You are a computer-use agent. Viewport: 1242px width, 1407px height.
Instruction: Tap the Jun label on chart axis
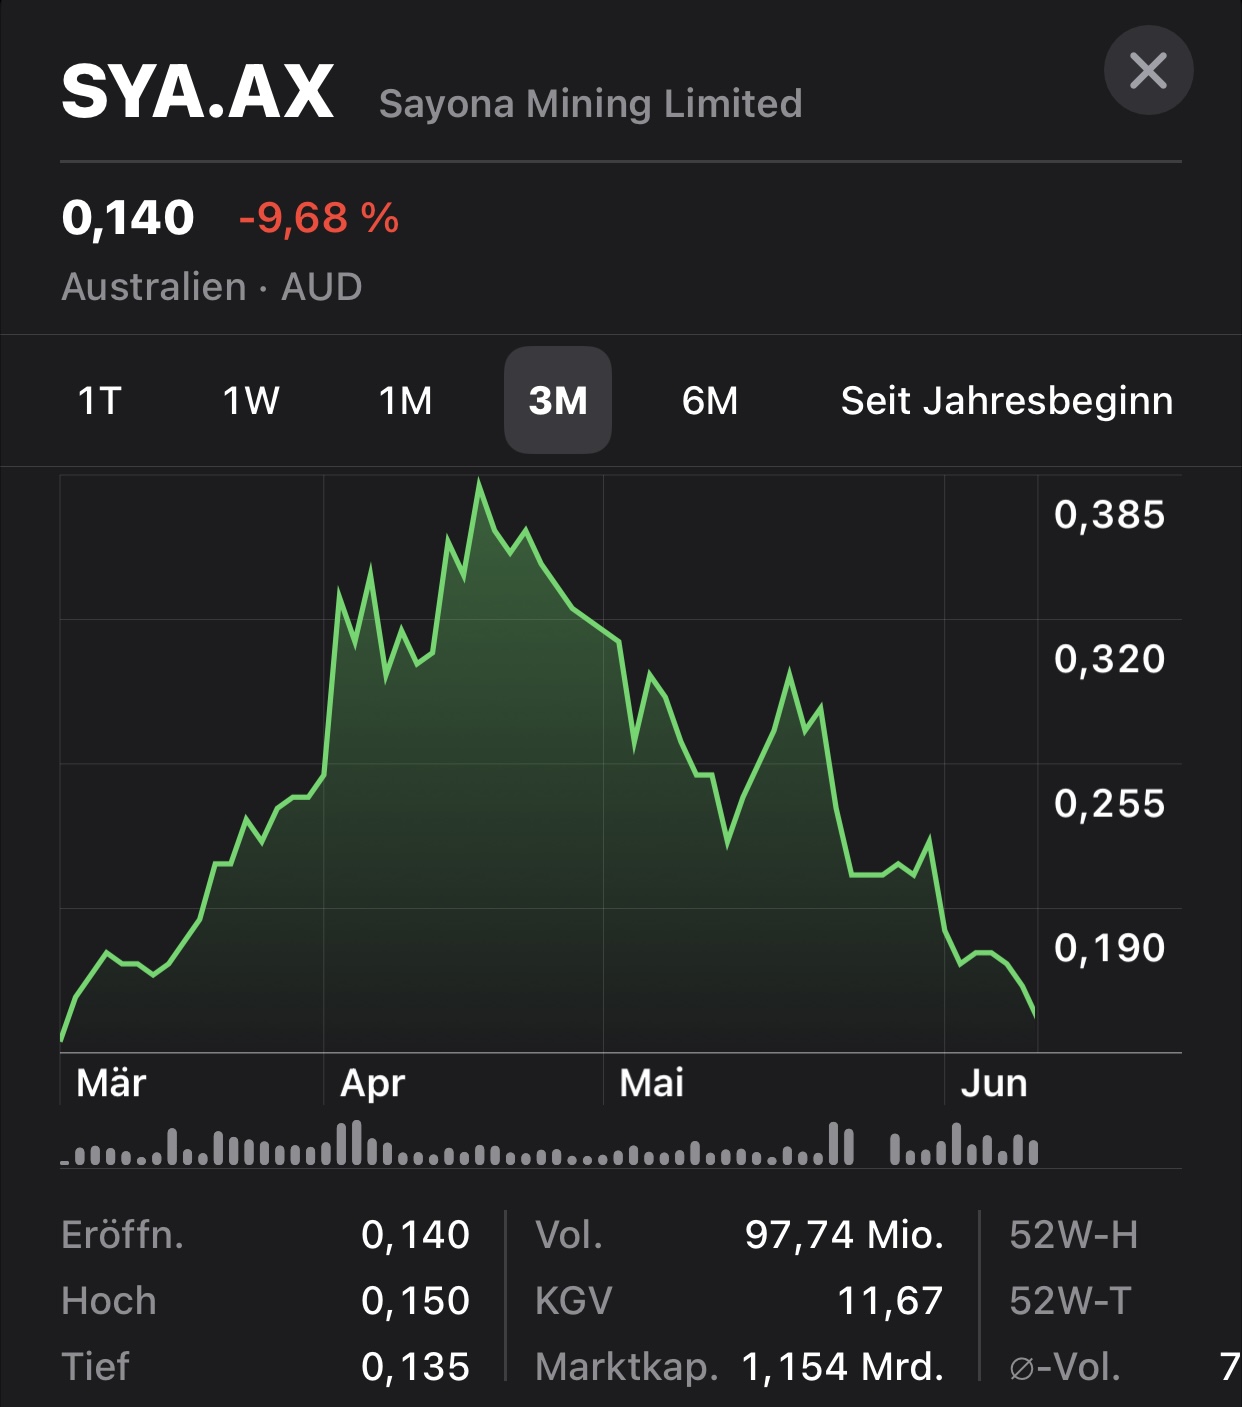point(993,1083)
